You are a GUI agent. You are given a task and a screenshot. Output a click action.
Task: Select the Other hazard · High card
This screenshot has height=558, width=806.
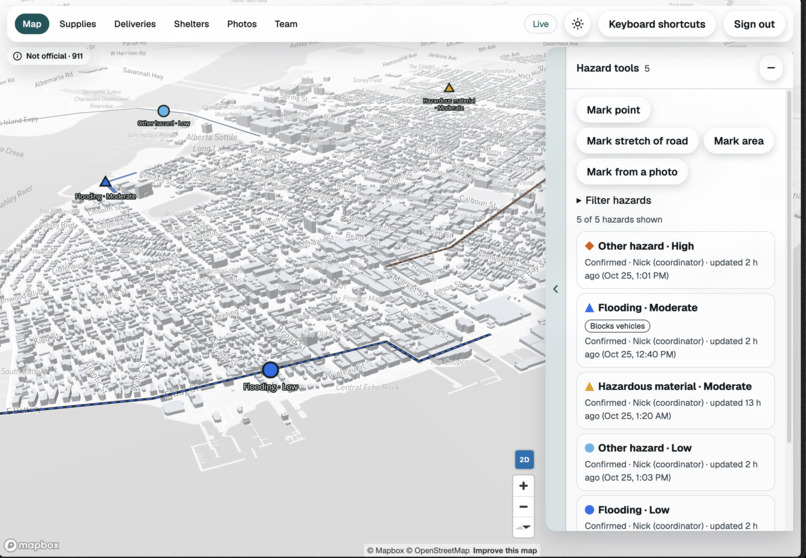[x=675, y=260]
